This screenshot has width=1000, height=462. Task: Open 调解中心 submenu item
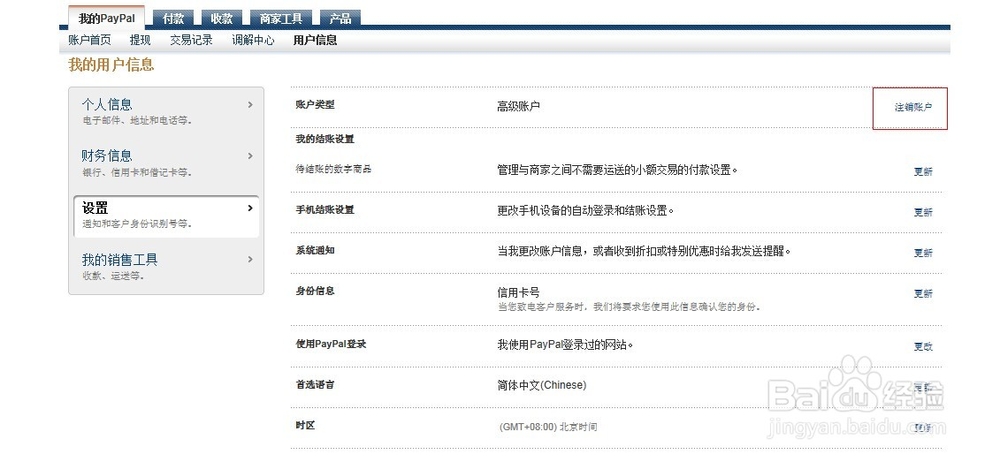253,40
